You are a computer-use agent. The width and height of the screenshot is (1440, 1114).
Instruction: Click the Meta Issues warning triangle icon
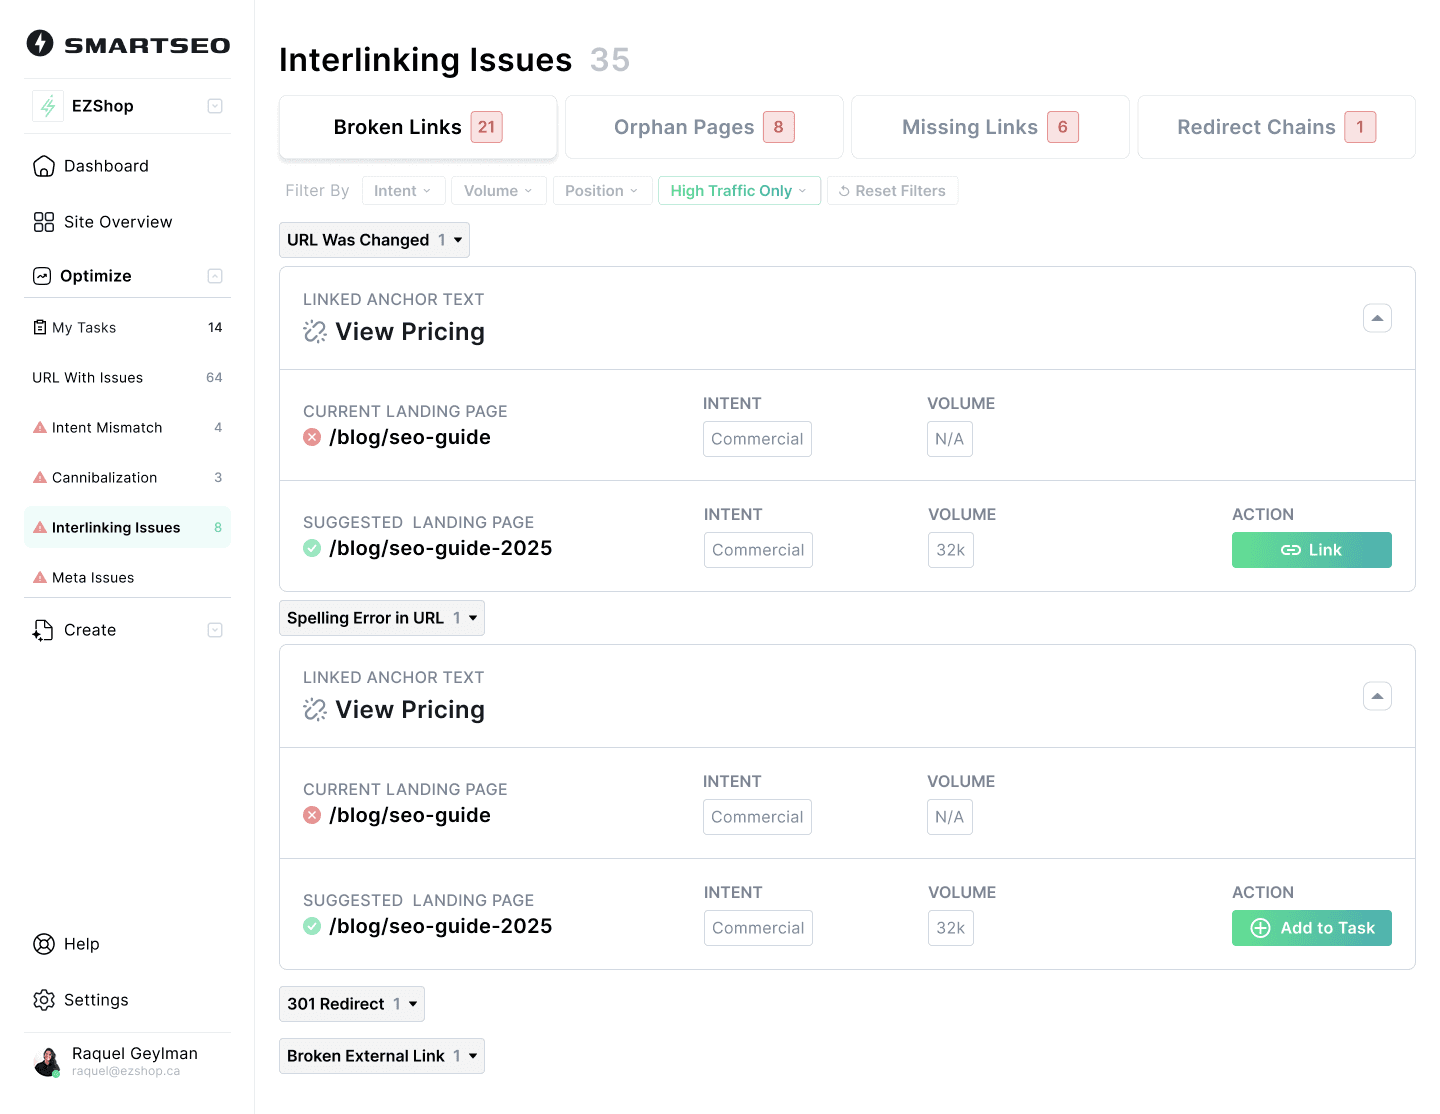tap(40, 577)
